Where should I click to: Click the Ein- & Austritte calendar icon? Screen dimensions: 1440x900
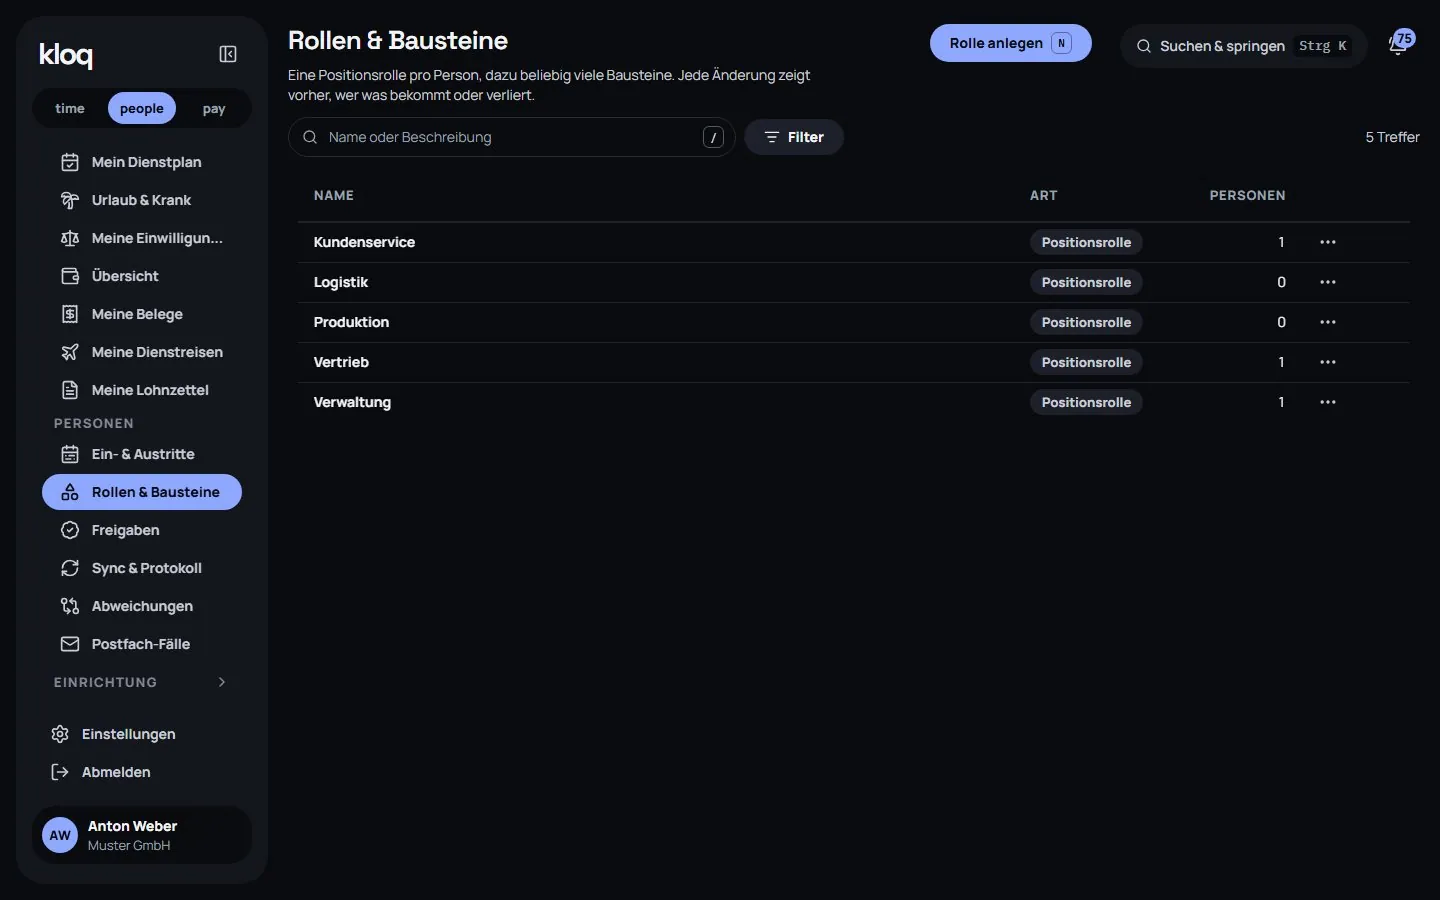(70, 454)
